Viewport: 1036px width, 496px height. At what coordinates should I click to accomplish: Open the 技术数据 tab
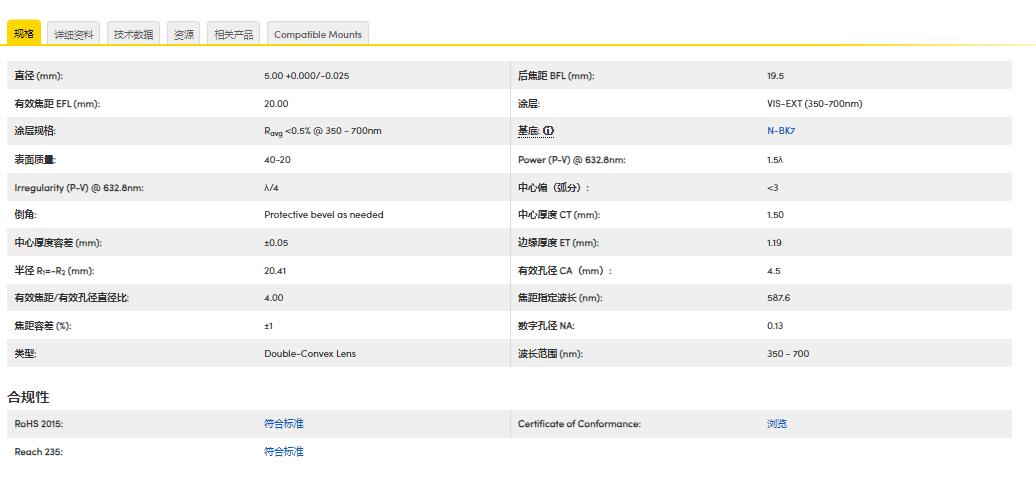(x=133, y=34)
